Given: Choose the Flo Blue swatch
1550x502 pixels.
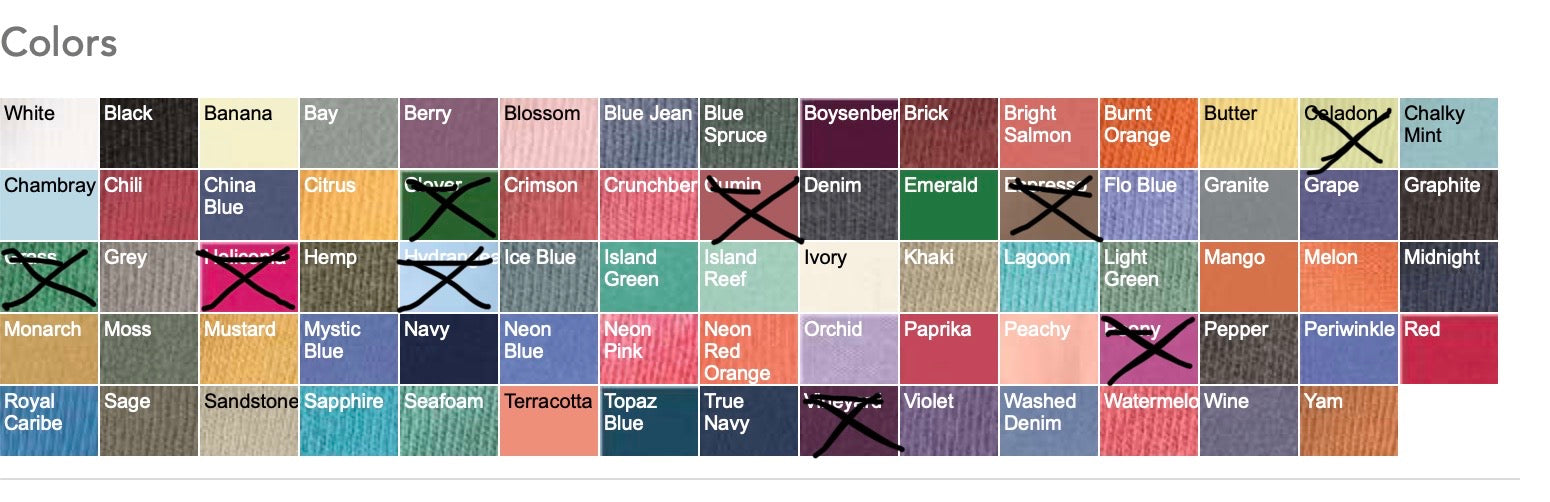Looking at the screenshot, I should 1149,205.
